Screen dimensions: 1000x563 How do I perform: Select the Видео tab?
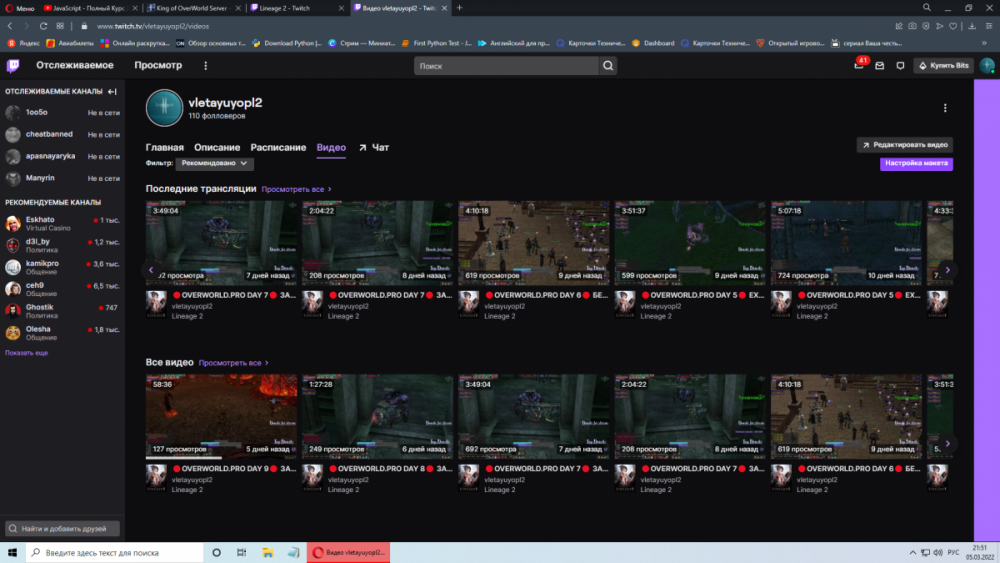pos(331,147)
